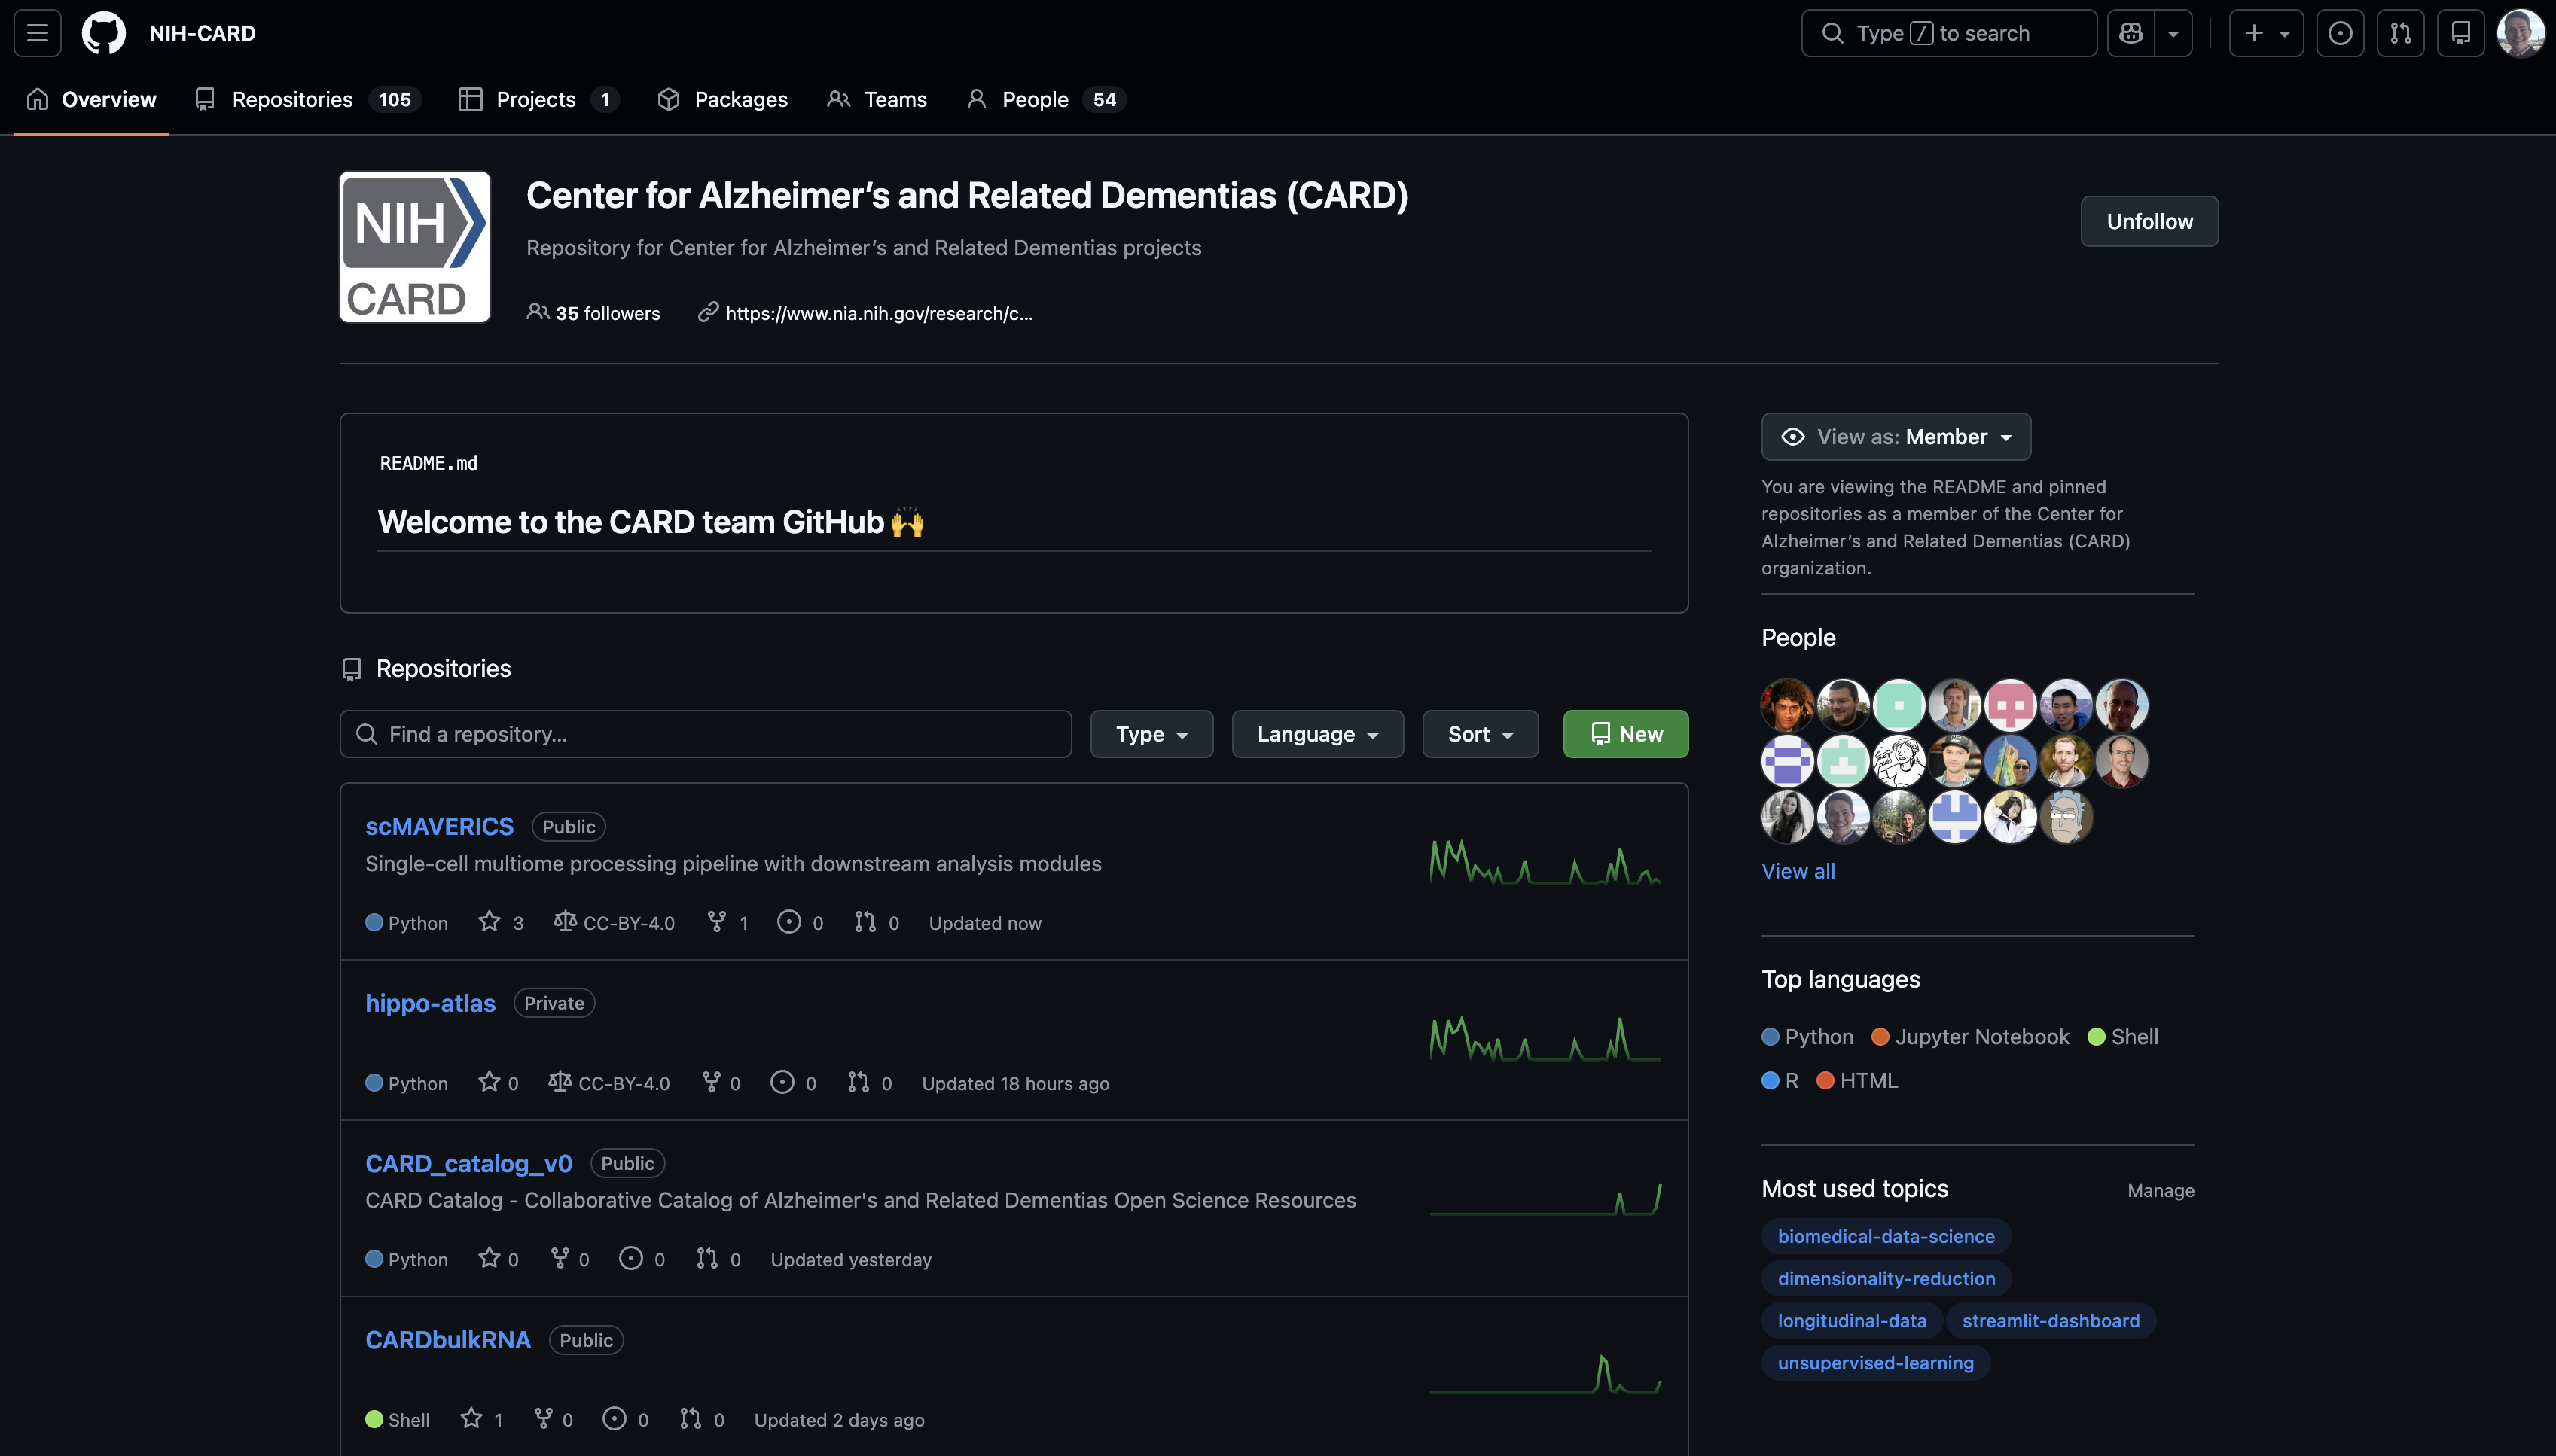
Task: Click the Shell language in Top languages
Action: 2123,1037
